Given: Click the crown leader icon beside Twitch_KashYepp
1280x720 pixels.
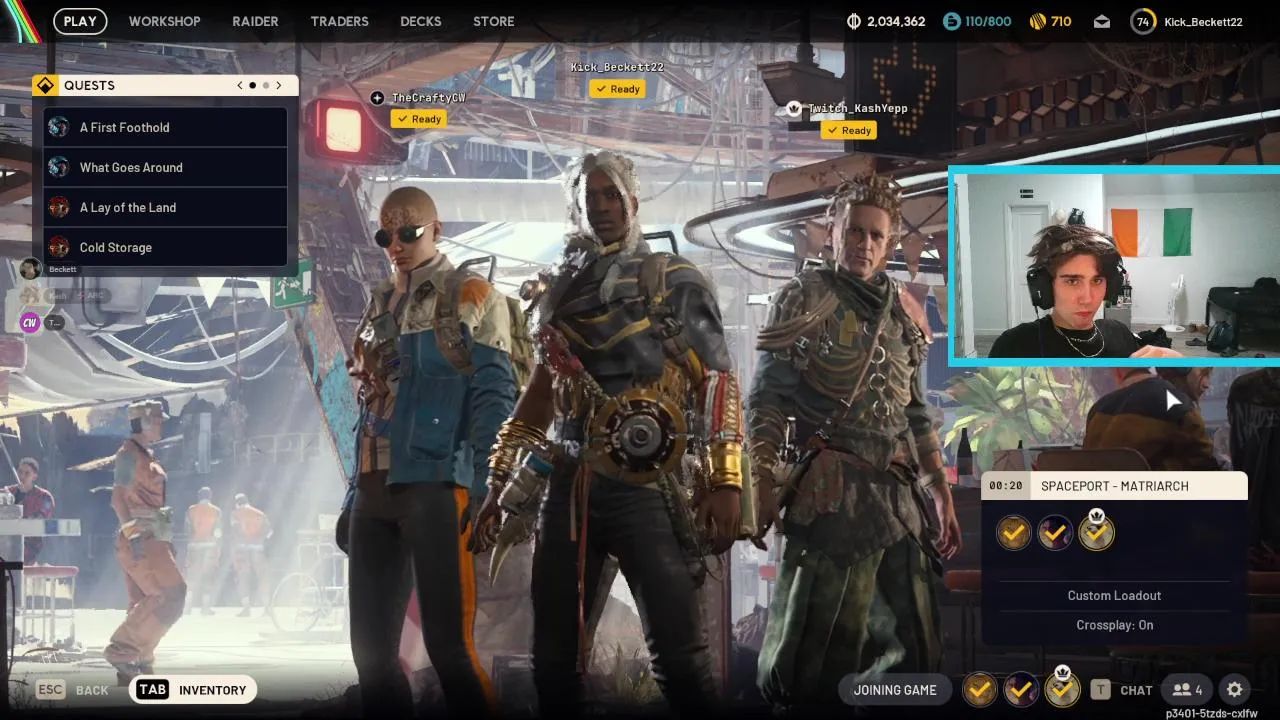Looking at the screenshot, I should (794, 108).
